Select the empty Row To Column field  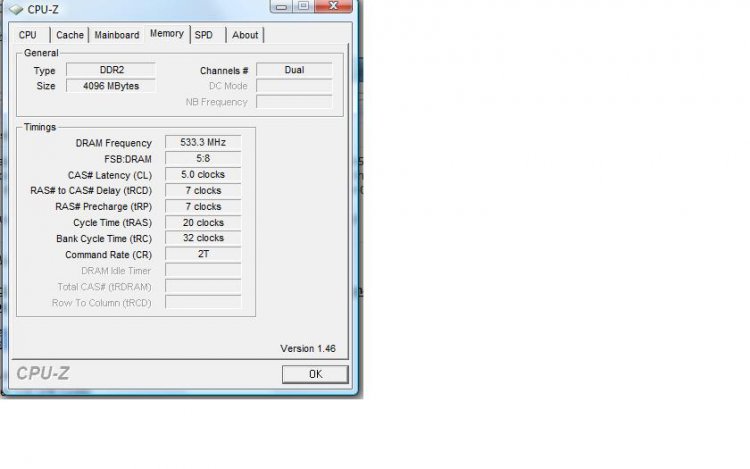click(203, 302)
